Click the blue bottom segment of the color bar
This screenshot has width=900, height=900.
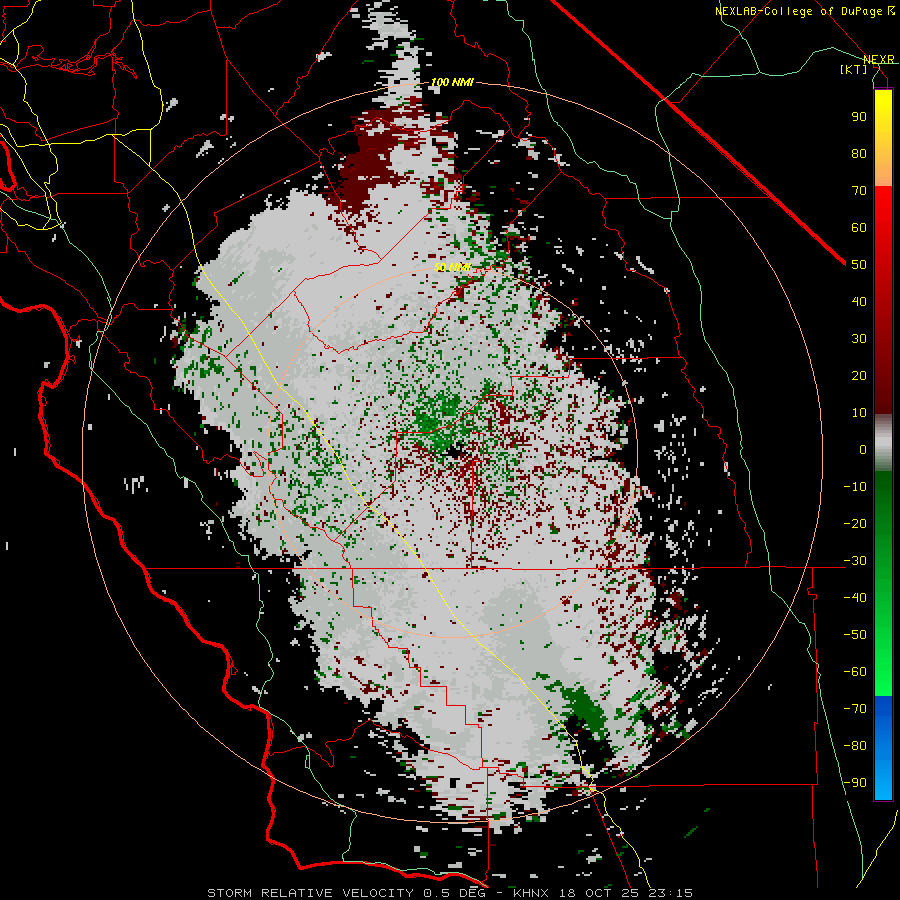click(883, 748)
